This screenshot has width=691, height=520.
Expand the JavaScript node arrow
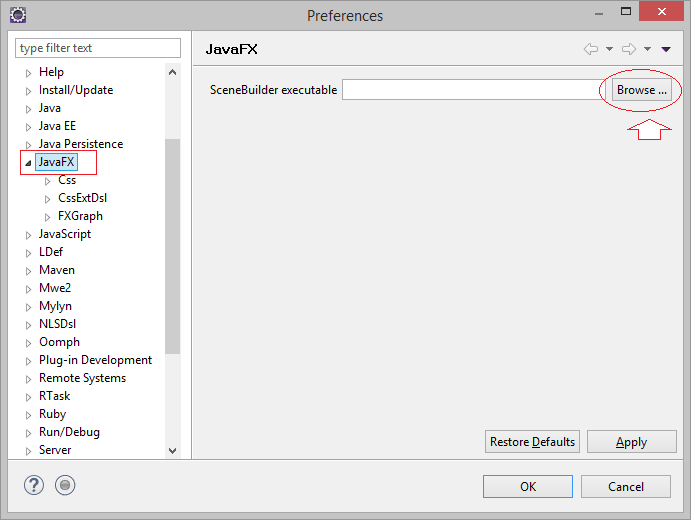[x=29, y=235]
